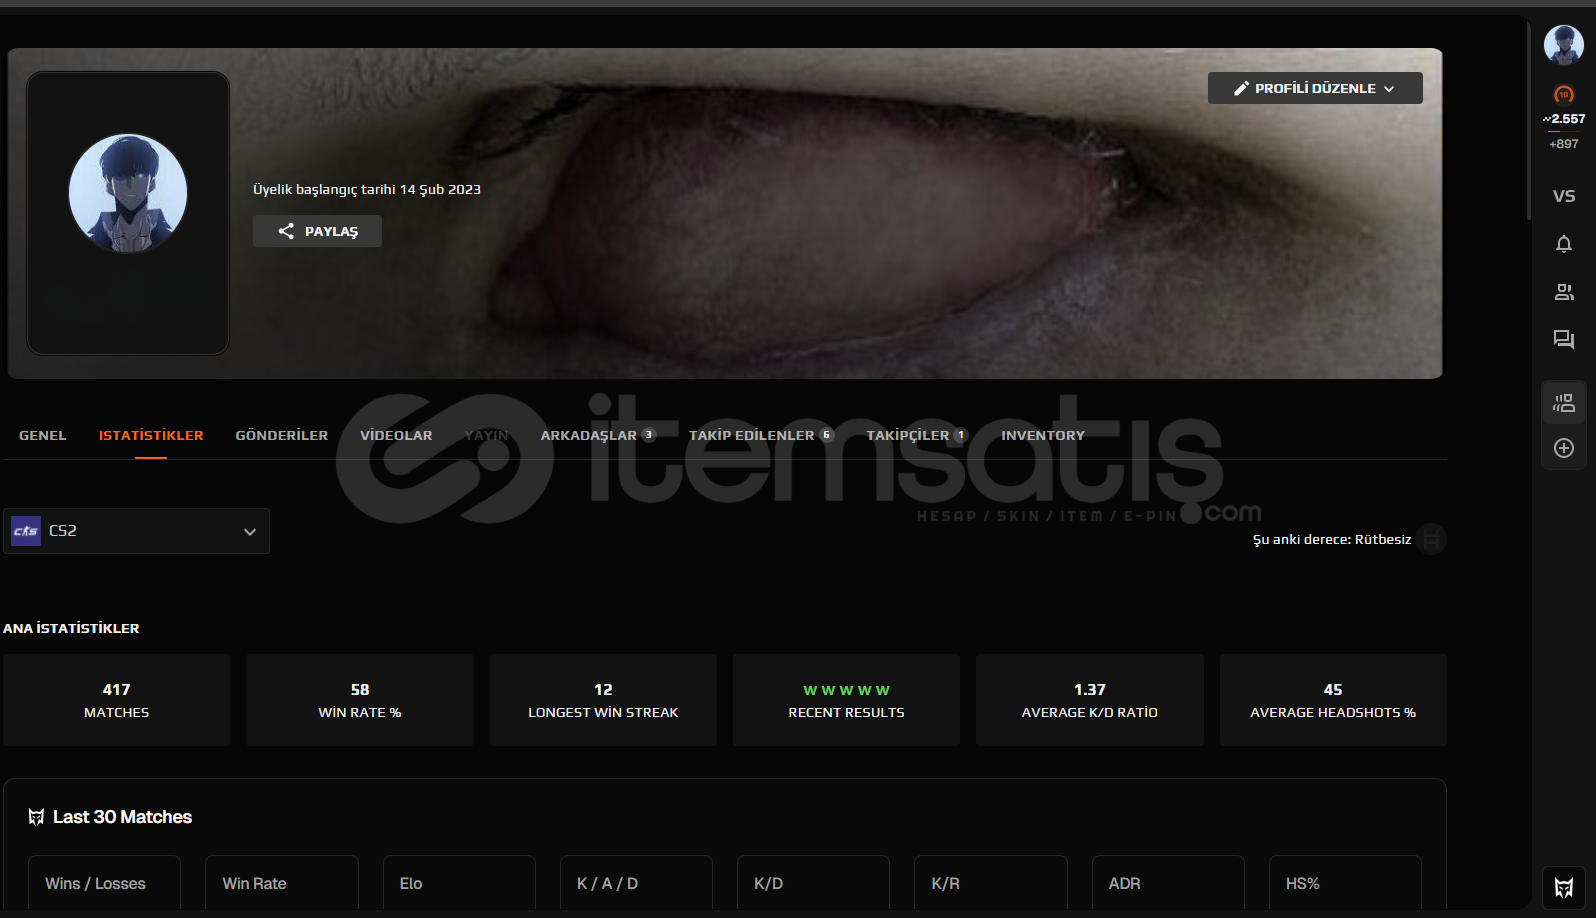Screen dimensions: 1596x918
Task: Click the orange skill level 10 badge
Action: tap(1564, 94)
